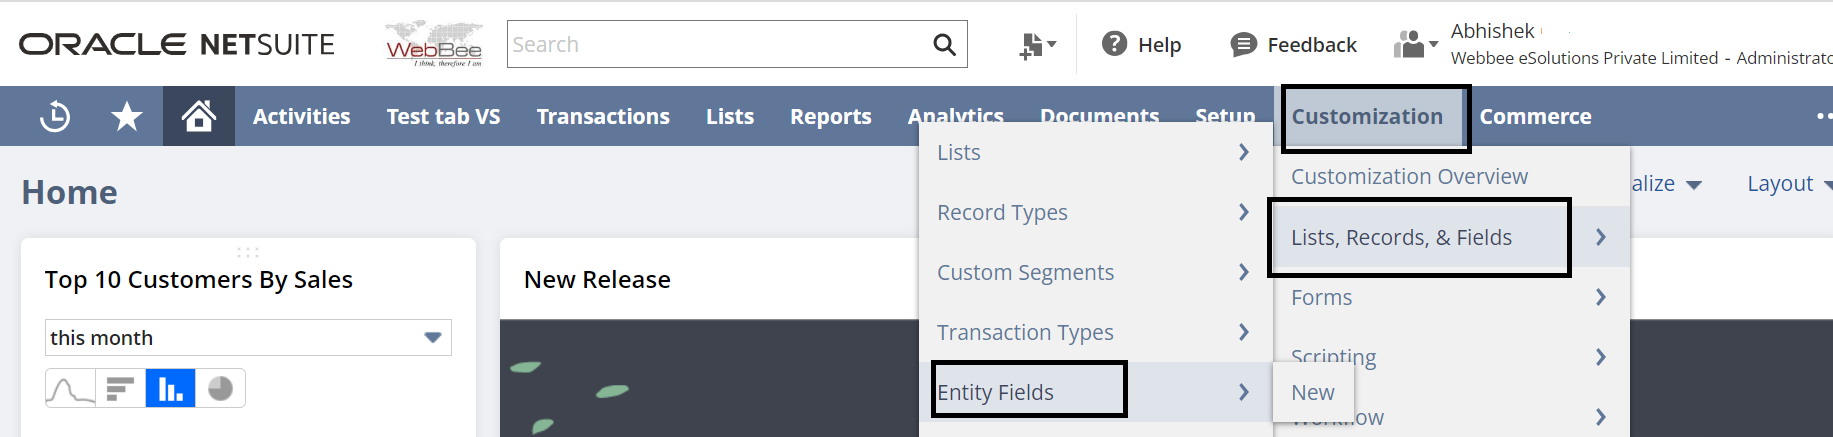
Task: Open the Transactions menu
Action: tap(603, 116)
